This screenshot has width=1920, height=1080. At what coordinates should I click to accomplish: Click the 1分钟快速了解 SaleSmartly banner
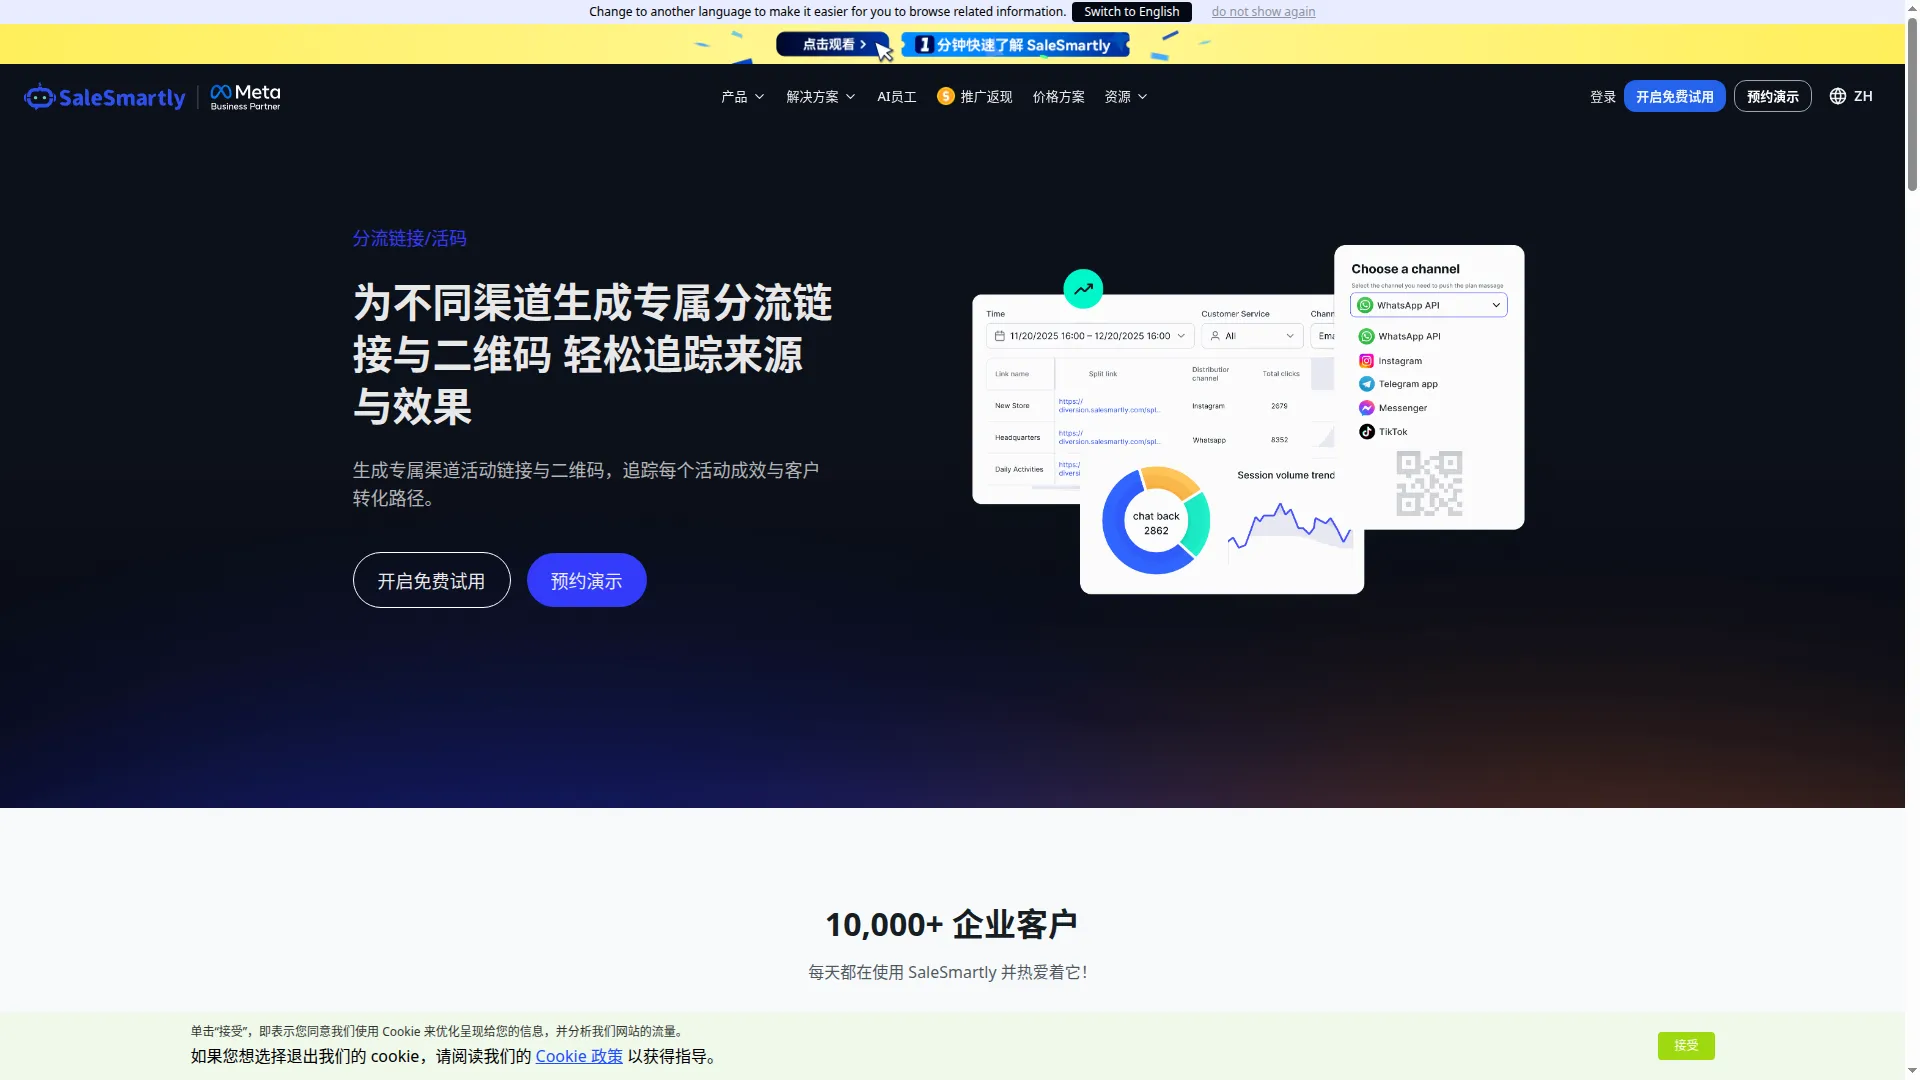(x=1015, y=44)
